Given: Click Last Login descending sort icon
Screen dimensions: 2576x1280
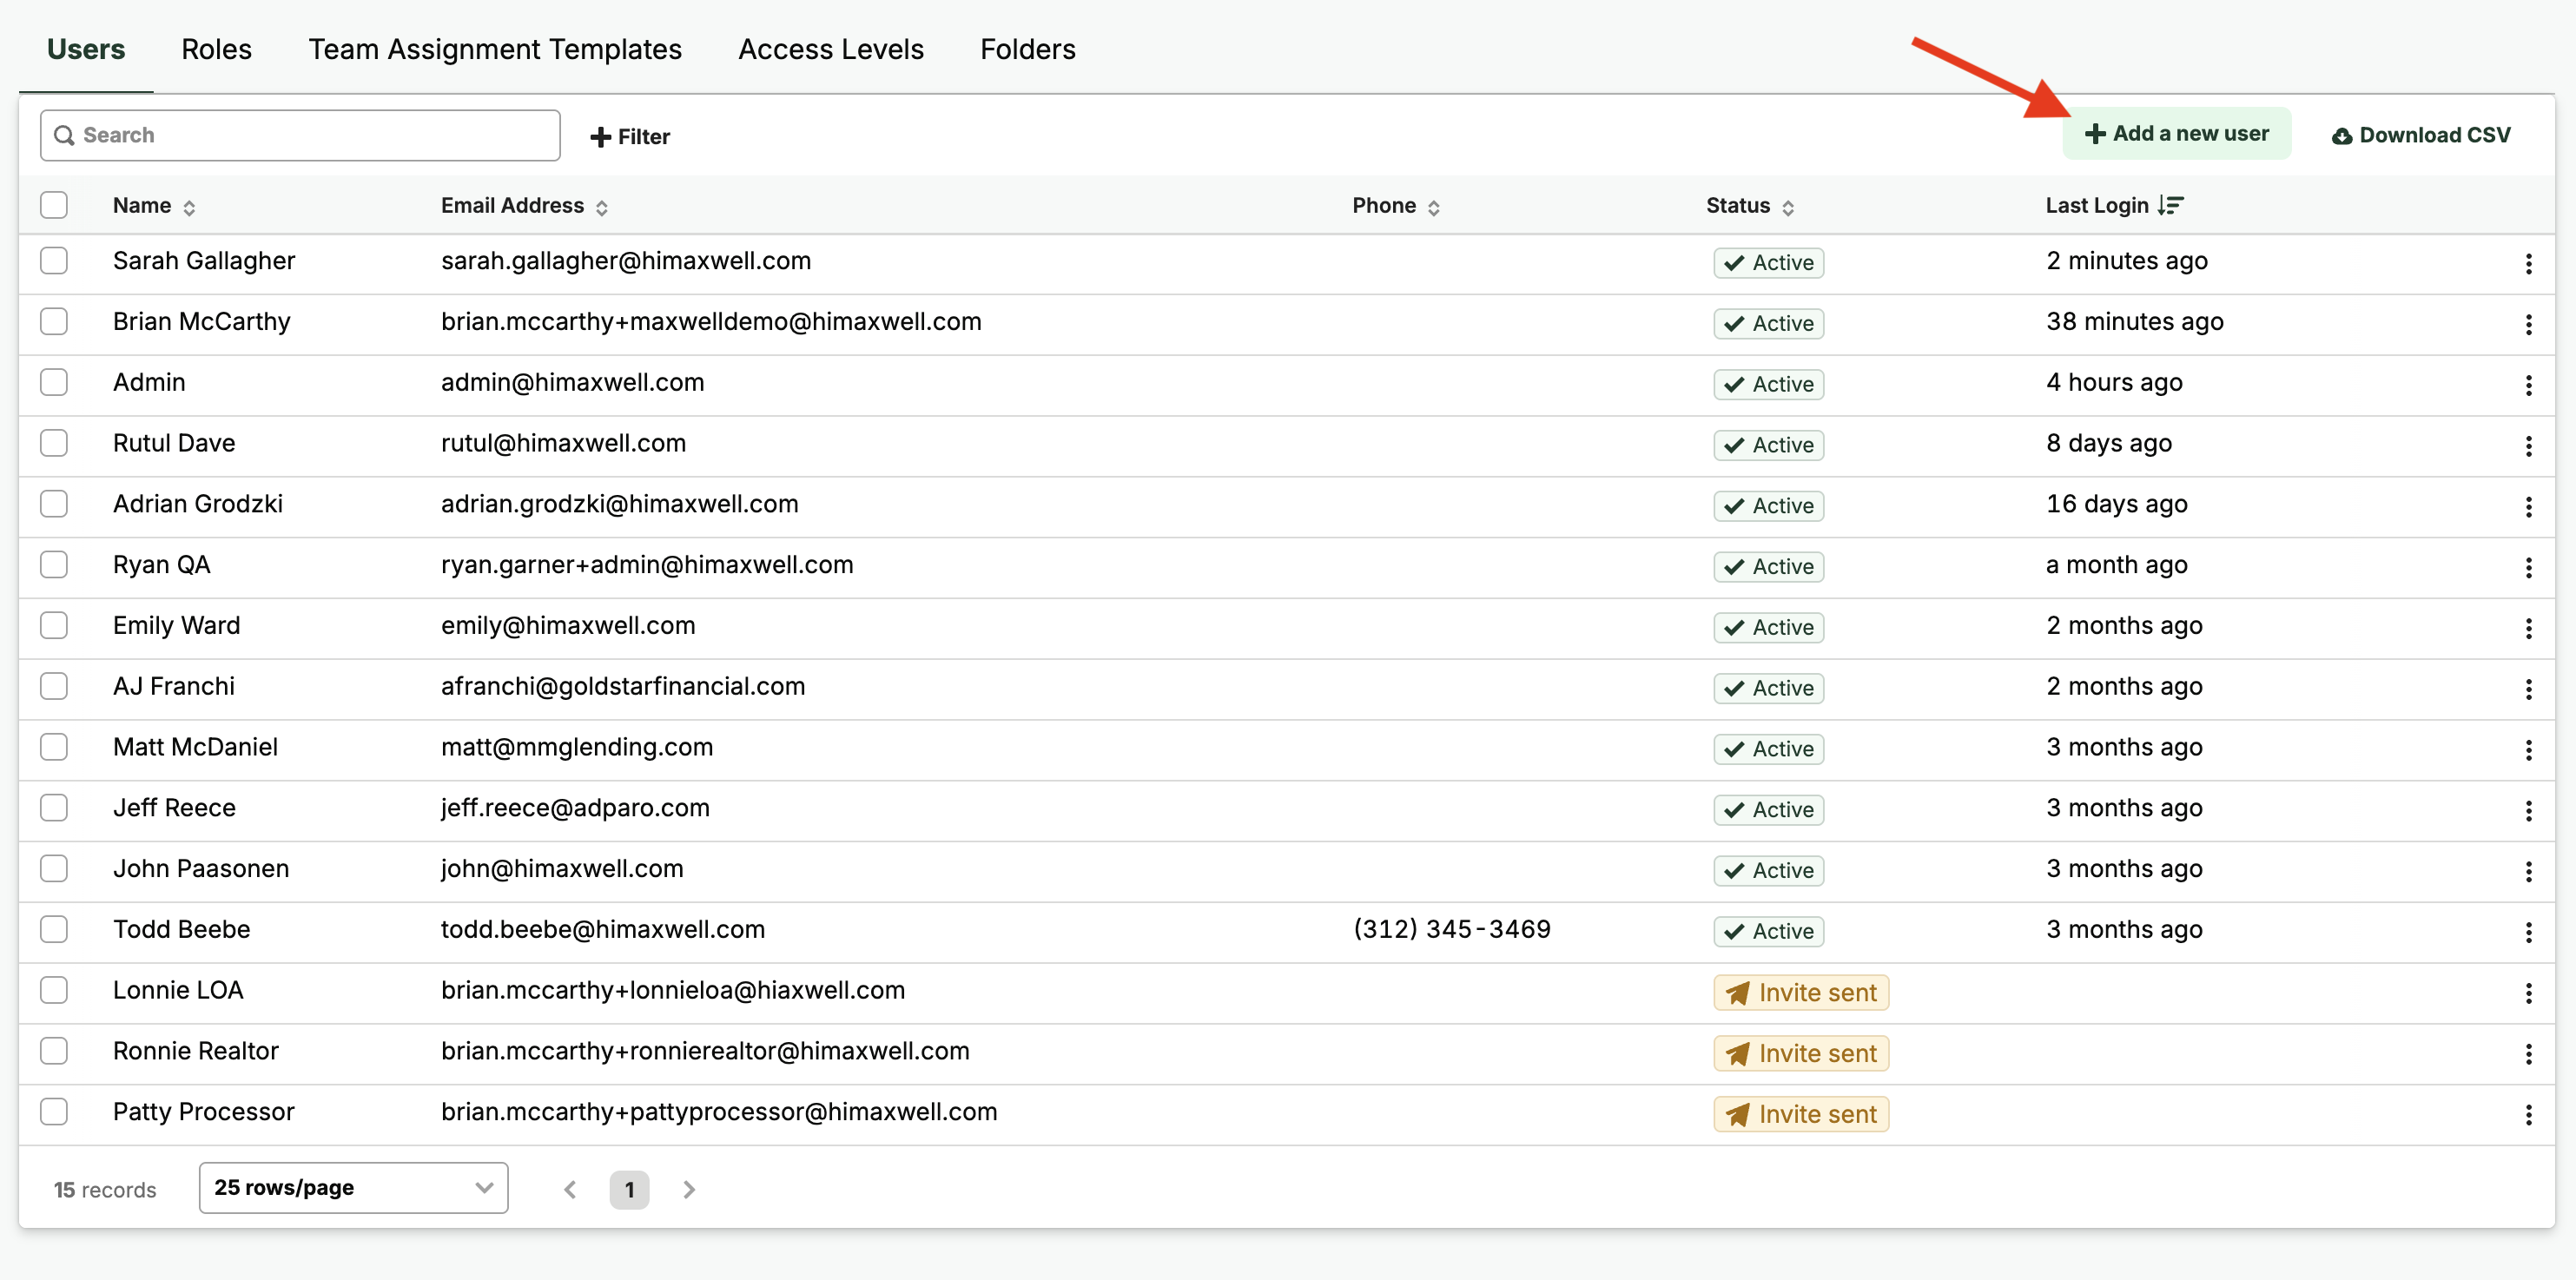Looking at the screenshot, I should coord(2170,205).
